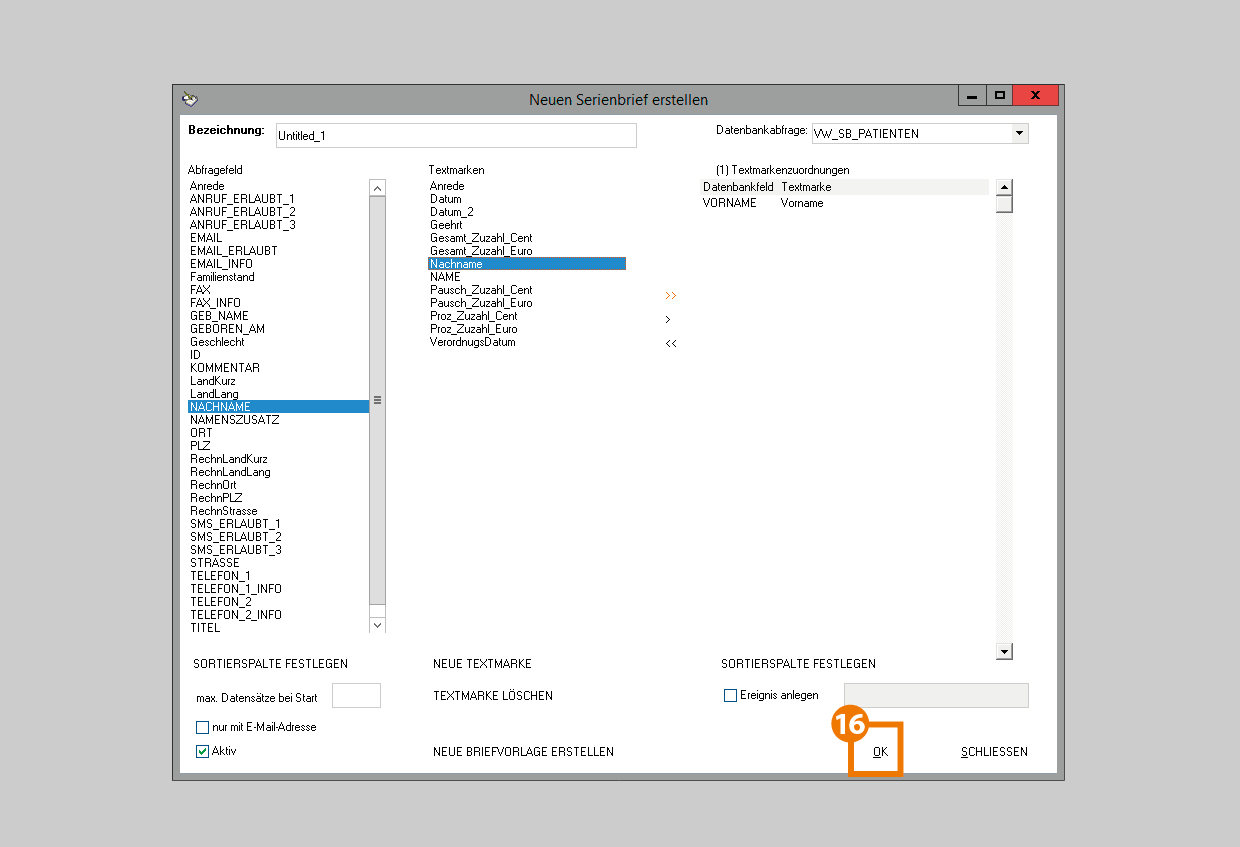Click the single right arrow assign button
Viewport: 1240px width, 847px height.
(x=668, y=320)
